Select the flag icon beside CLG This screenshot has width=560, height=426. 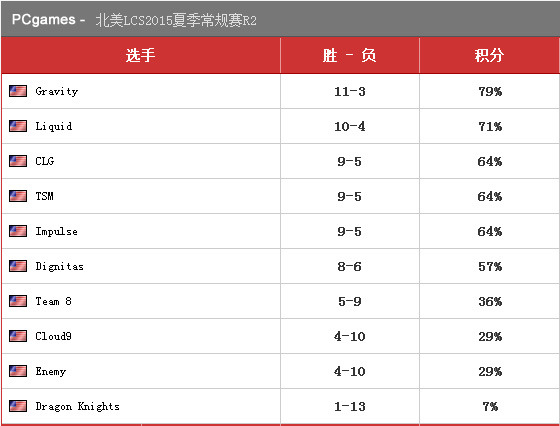(18, 161)
